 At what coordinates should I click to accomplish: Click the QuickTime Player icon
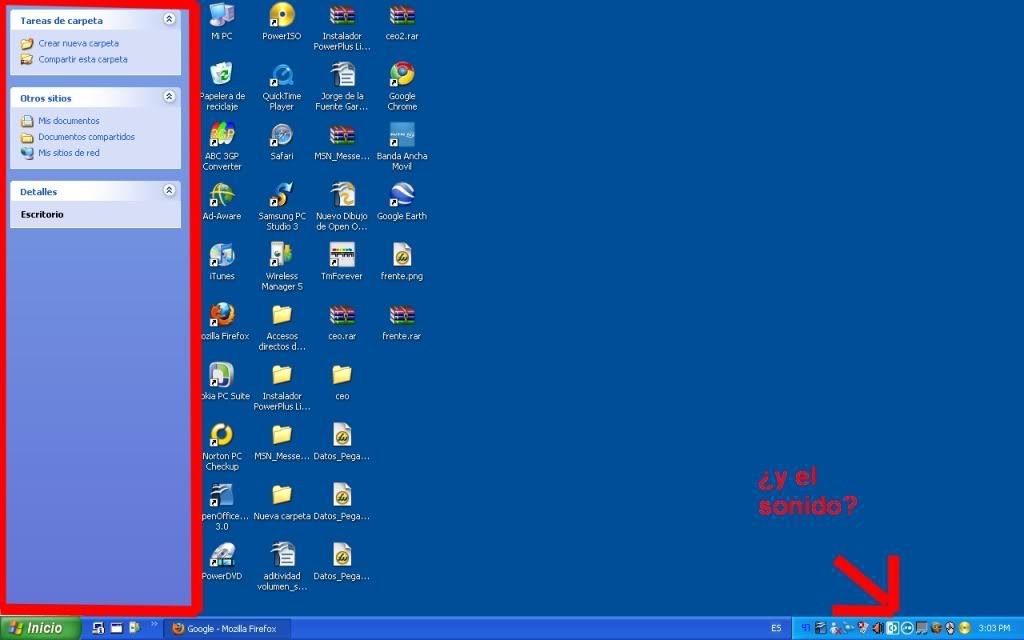tap(282, 76)
